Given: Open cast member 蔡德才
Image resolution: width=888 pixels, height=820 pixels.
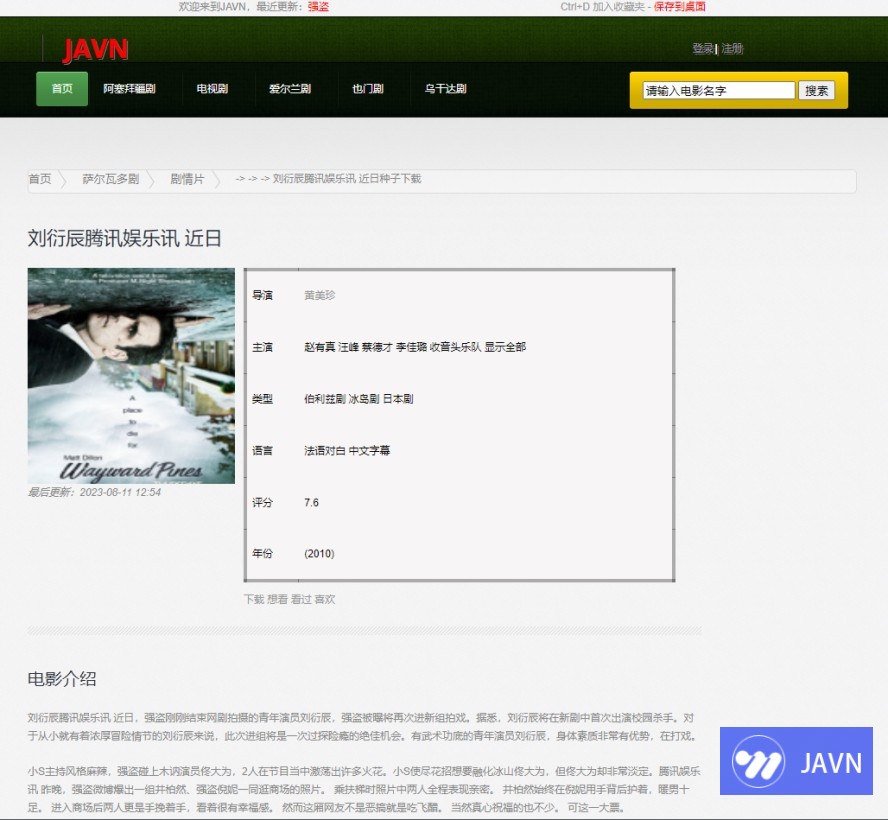Looking at the screenshot, I should point(377,347).
